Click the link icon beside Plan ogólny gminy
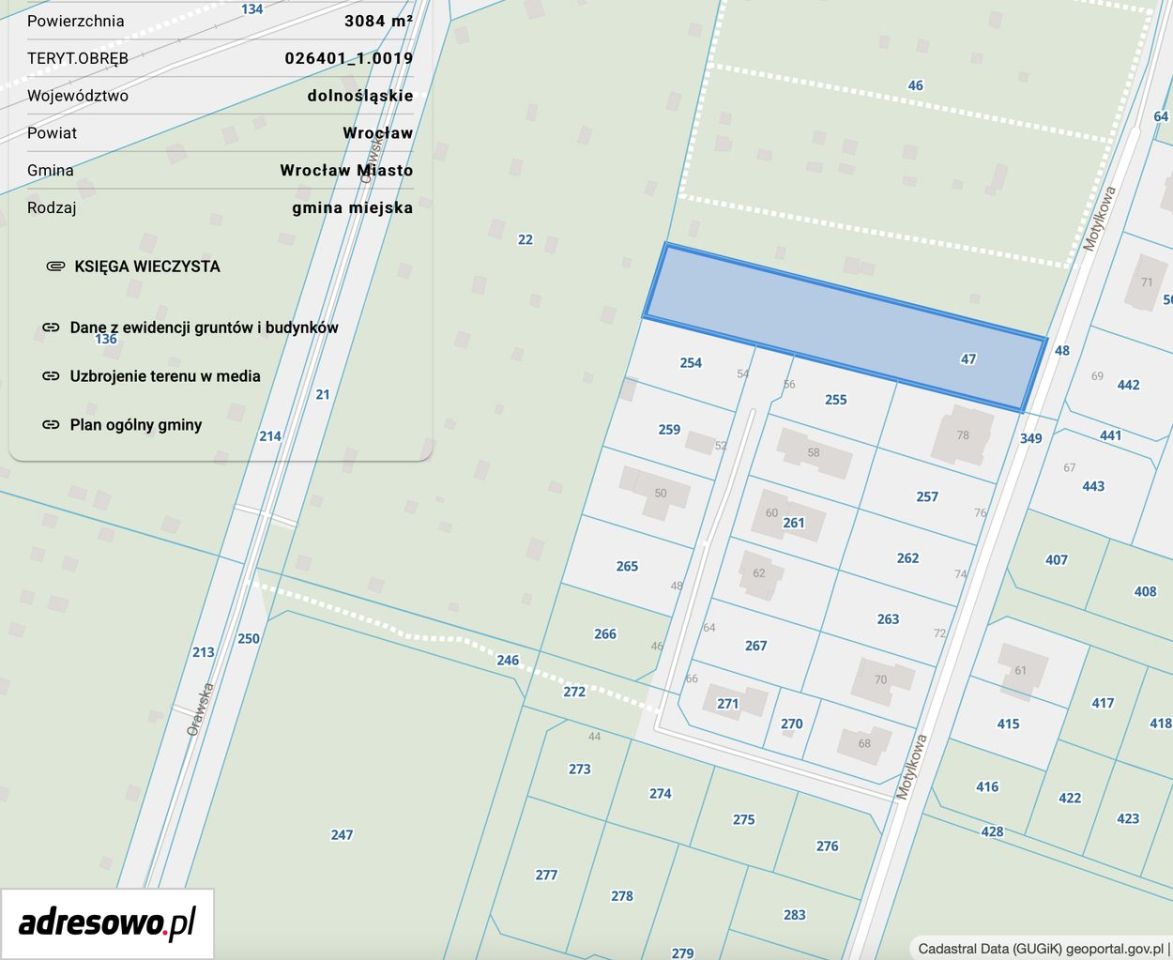Image resolution: width=1173 pixels, height=960 pixels. tap(51, 425)
